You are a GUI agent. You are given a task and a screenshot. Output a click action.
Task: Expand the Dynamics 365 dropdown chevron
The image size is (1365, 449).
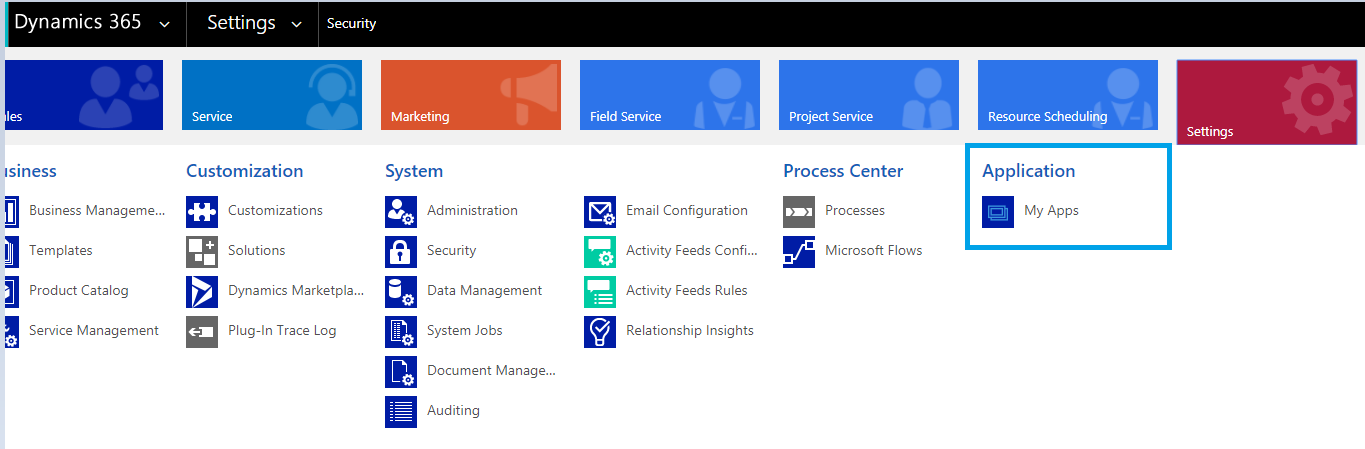(x=165, y=24)
